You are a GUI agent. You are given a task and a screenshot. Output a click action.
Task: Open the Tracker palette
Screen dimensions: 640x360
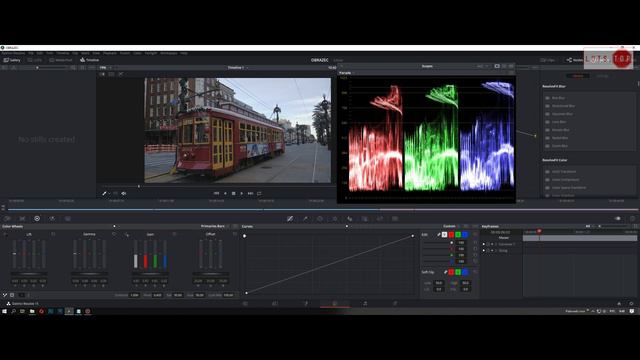point(335,219)
